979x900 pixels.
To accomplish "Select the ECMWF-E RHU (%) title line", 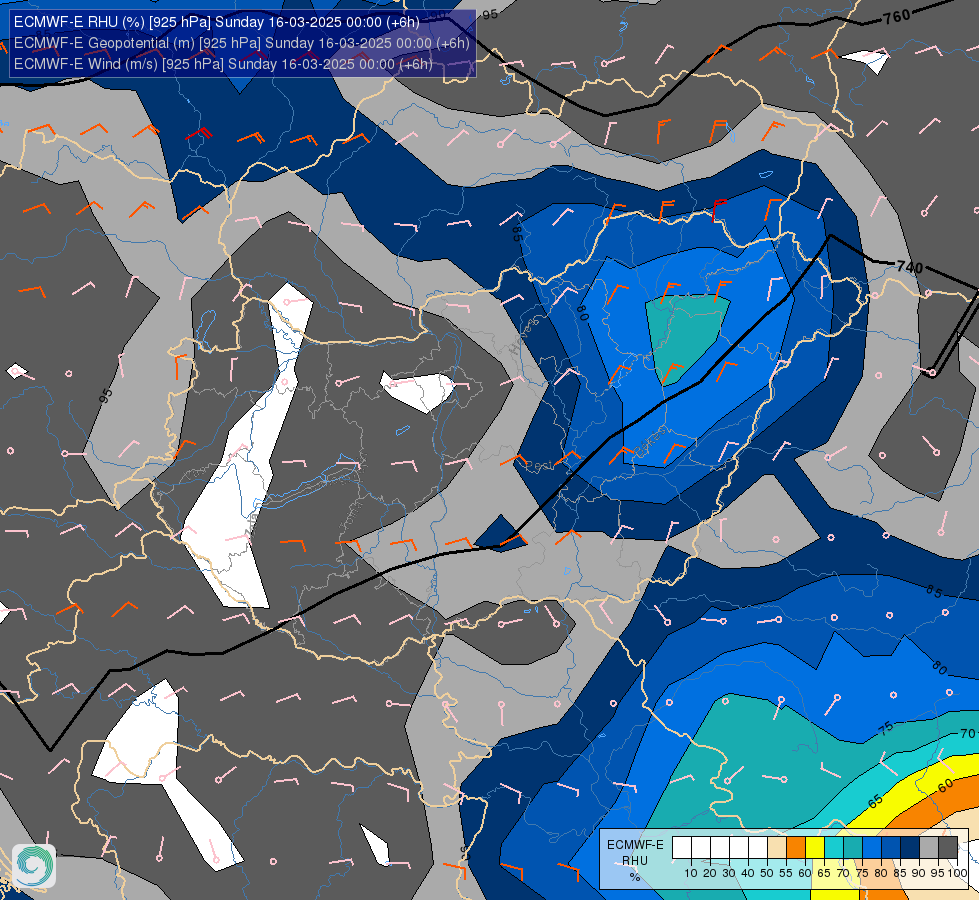I will click(217, 22).
